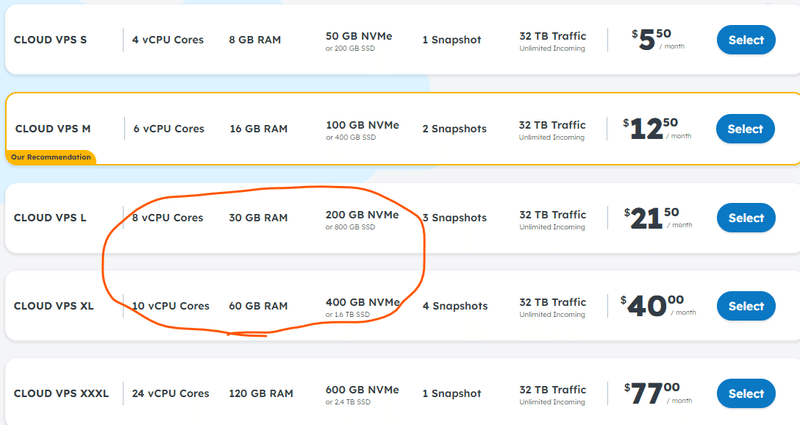Select the Cloud VPS S plan

[x=745, y=40]
